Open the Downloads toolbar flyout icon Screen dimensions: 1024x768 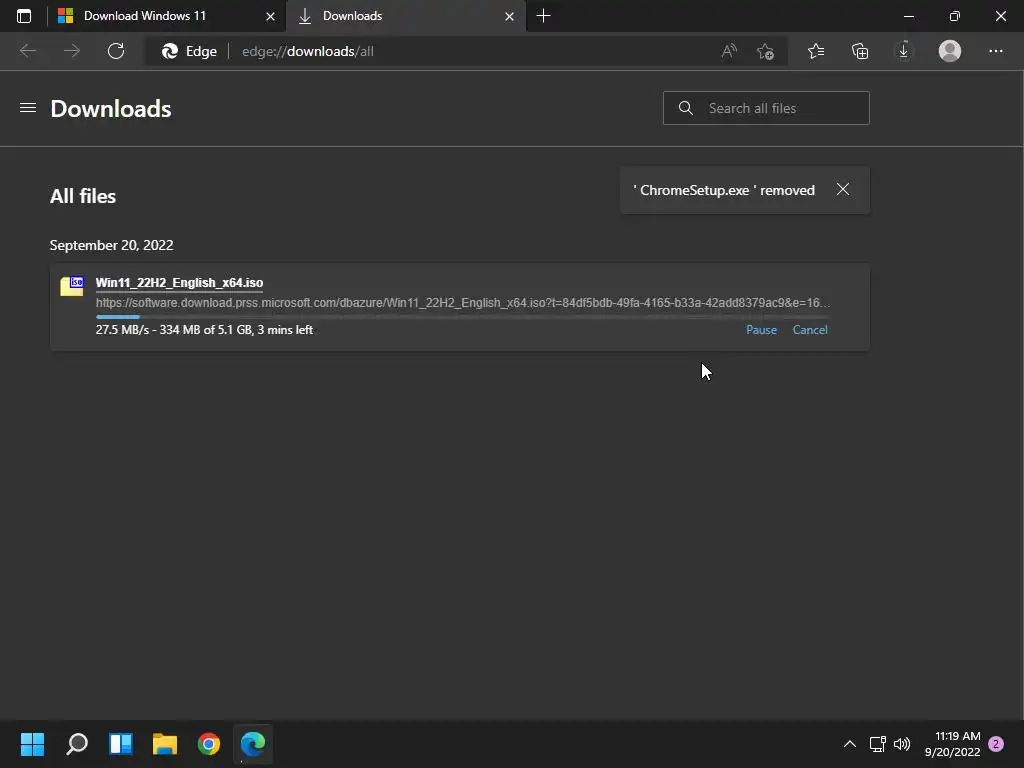(x=904, y=51)
